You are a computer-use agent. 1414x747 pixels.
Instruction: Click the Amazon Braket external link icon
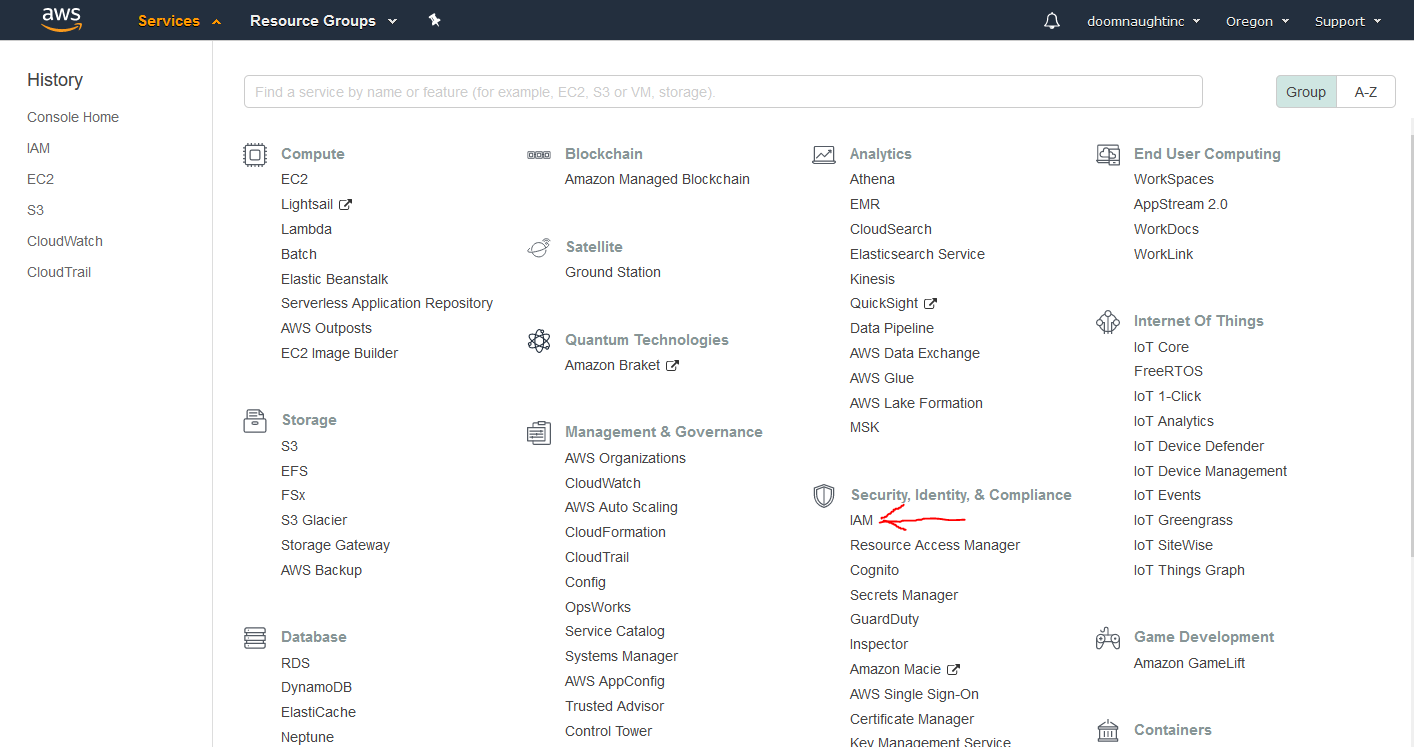click(x=673, y=366)
